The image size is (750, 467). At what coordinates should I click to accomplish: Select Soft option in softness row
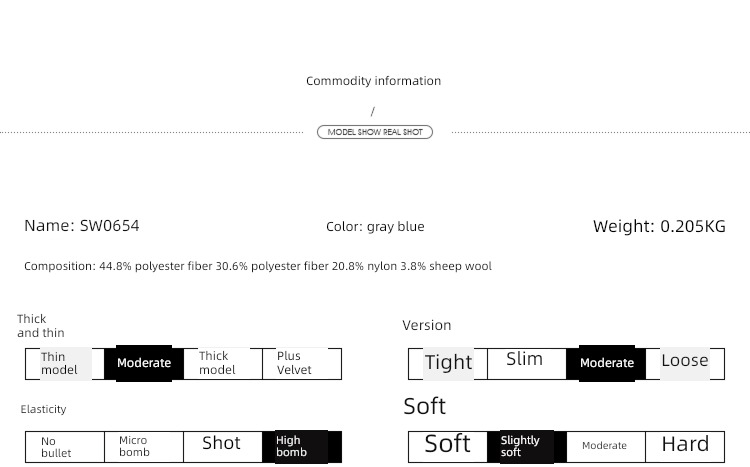448,447
